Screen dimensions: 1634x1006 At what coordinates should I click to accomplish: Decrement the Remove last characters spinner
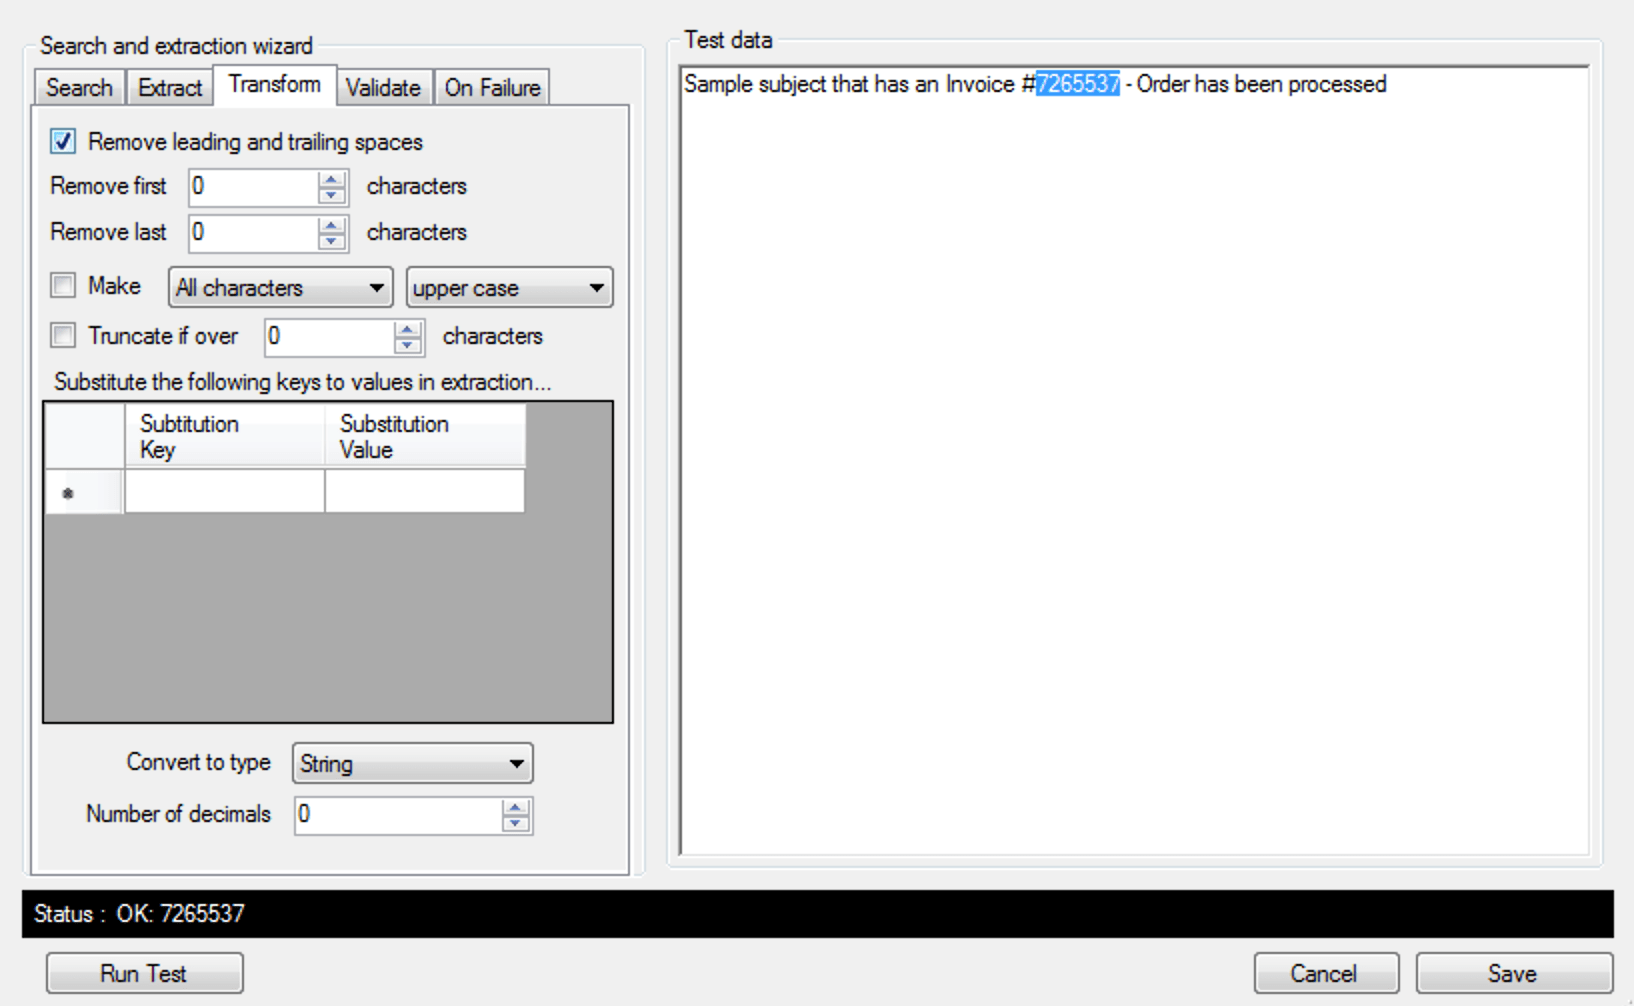[x=330, y=241]
